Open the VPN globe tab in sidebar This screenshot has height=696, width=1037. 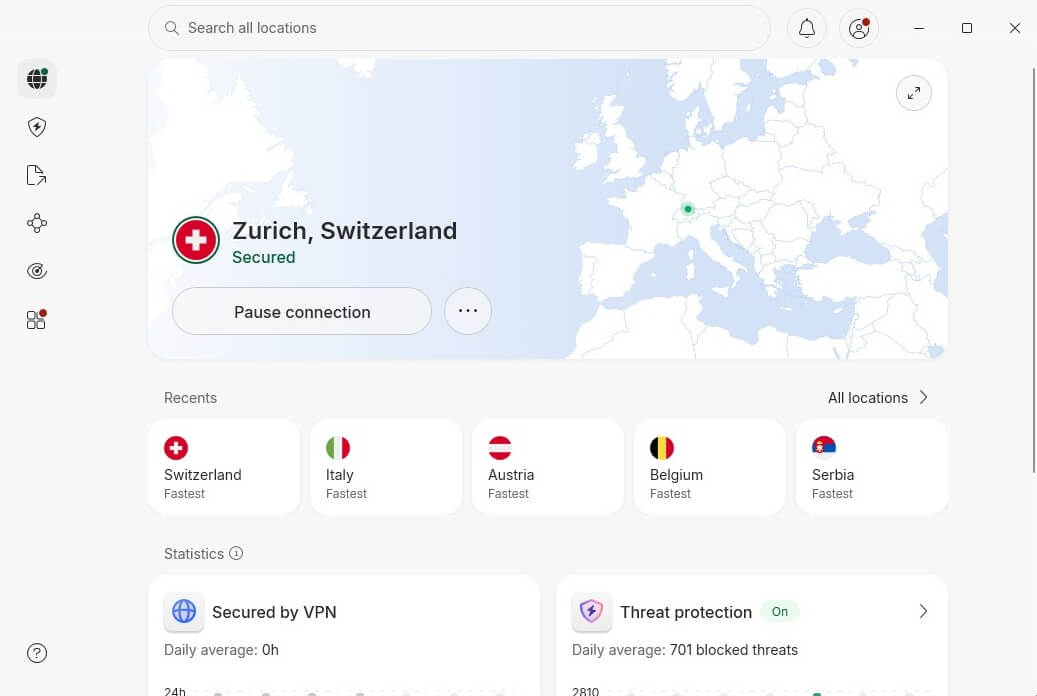37,79
